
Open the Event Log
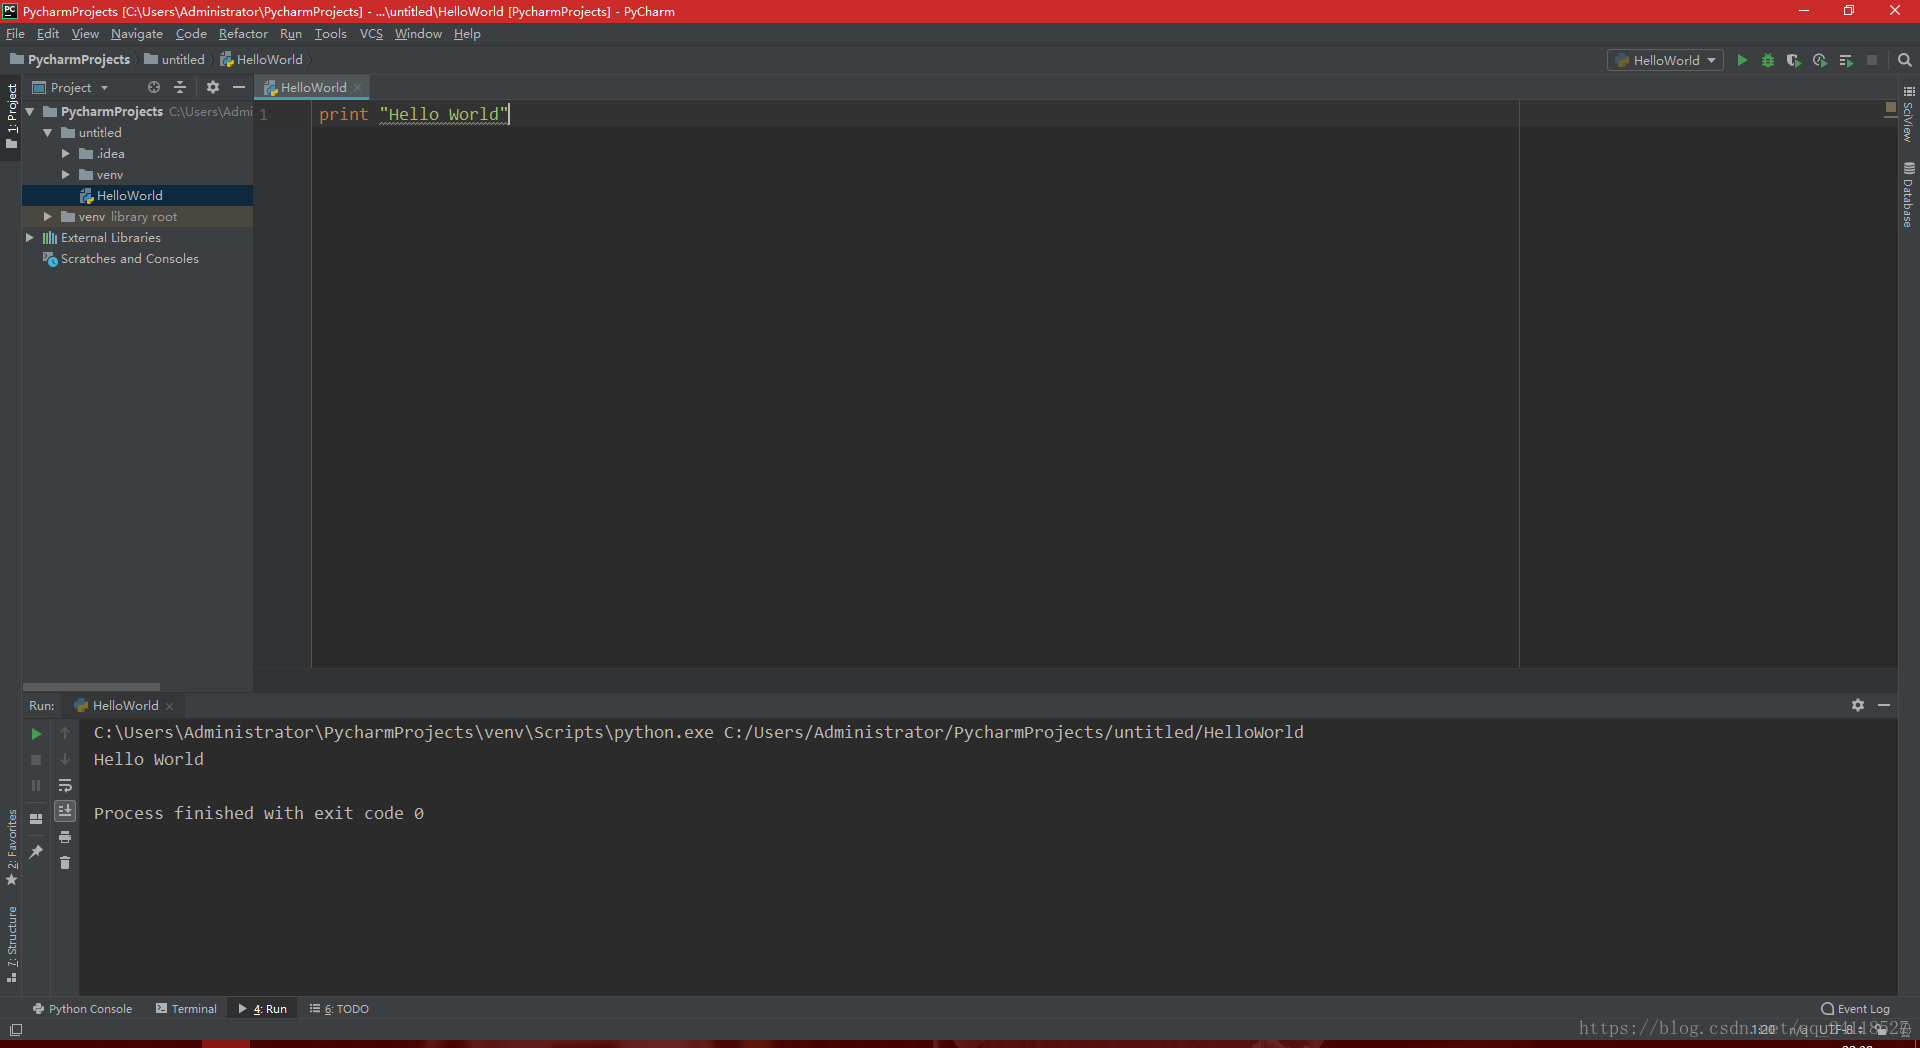click(x=1855, y=1009)
